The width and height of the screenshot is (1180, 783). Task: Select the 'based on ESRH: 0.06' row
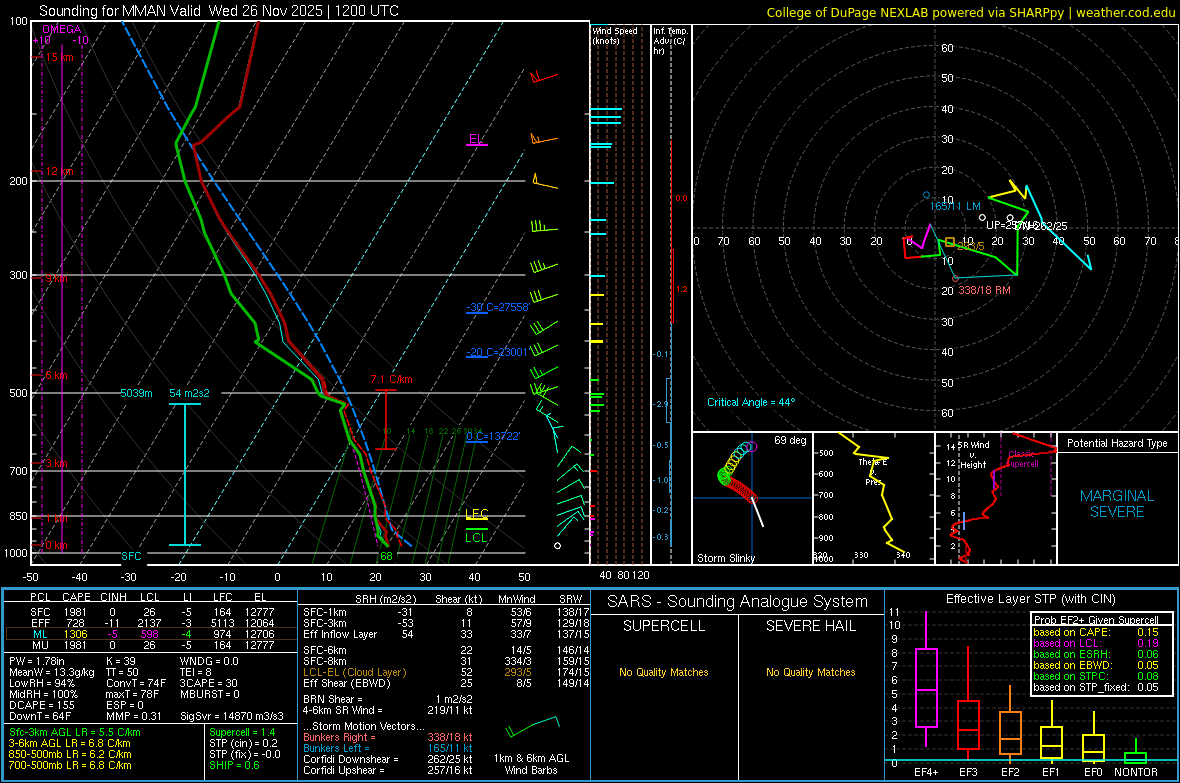(x=1096, y=654)
